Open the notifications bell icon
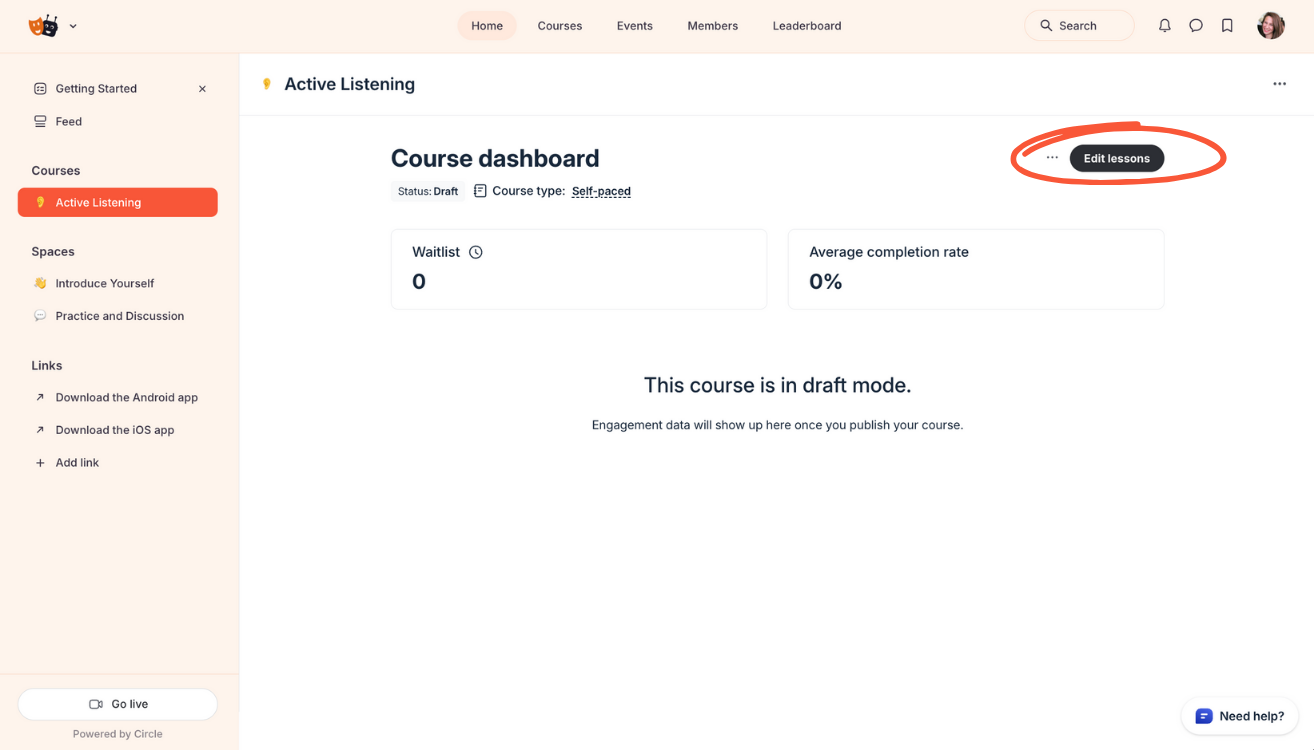The image size is (1314, 751). pyautogui.click(x=1164, y=26)
